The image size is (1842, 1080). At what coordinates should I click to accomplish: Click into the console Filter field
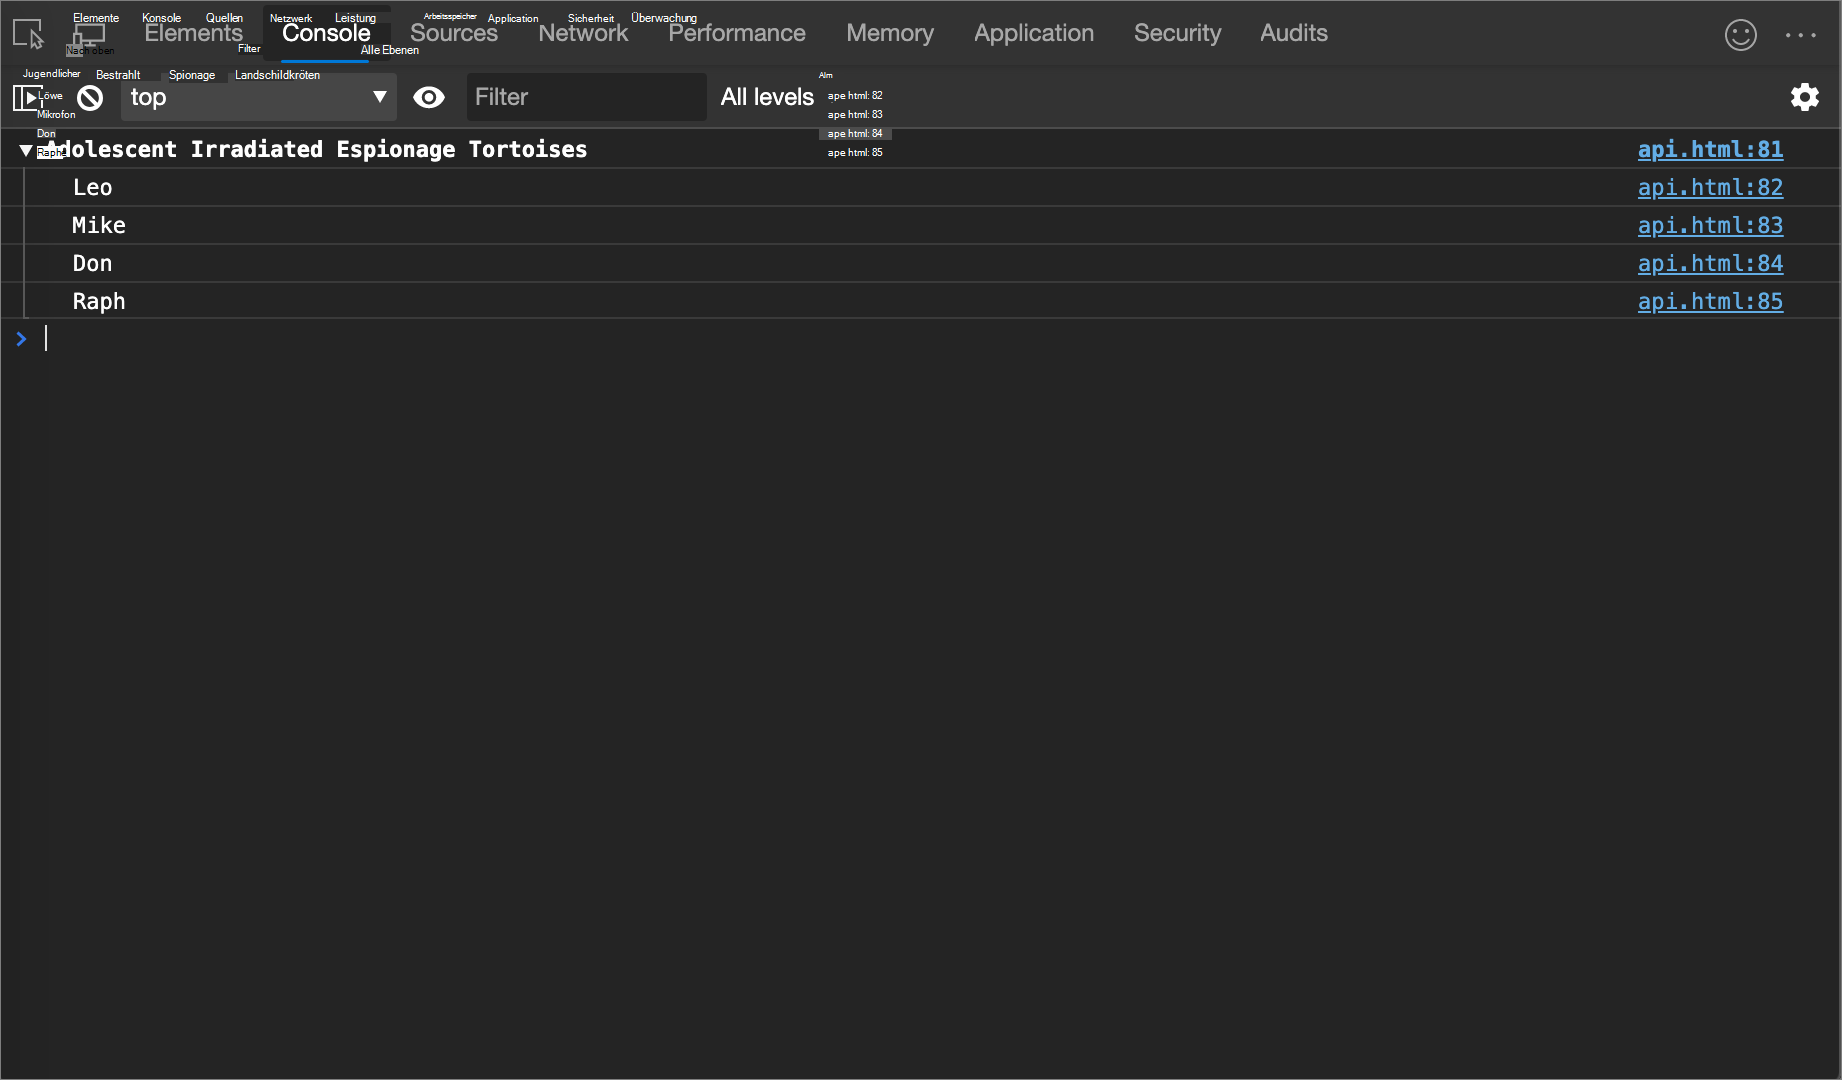pos(586,96)
